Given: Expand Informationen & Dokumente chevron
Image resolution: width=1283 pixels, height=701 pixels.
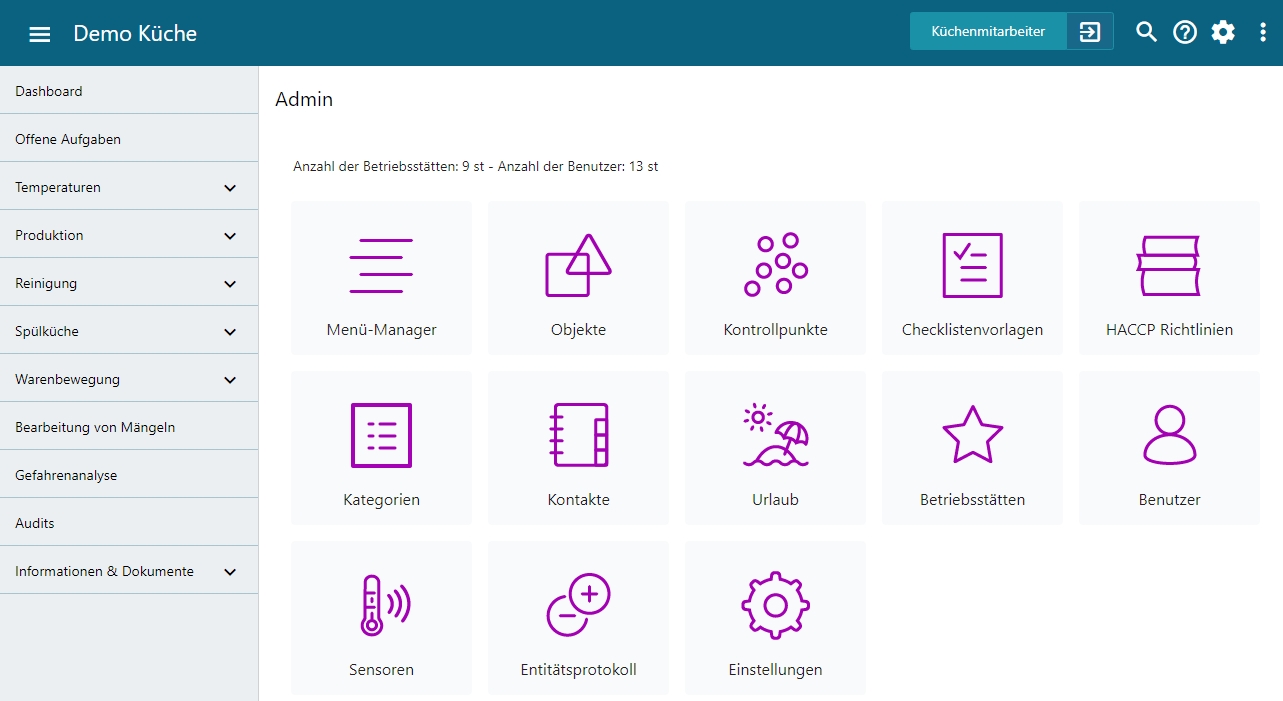Looking at the screenshot, I should pyautogui.click(x=230, y=572).
